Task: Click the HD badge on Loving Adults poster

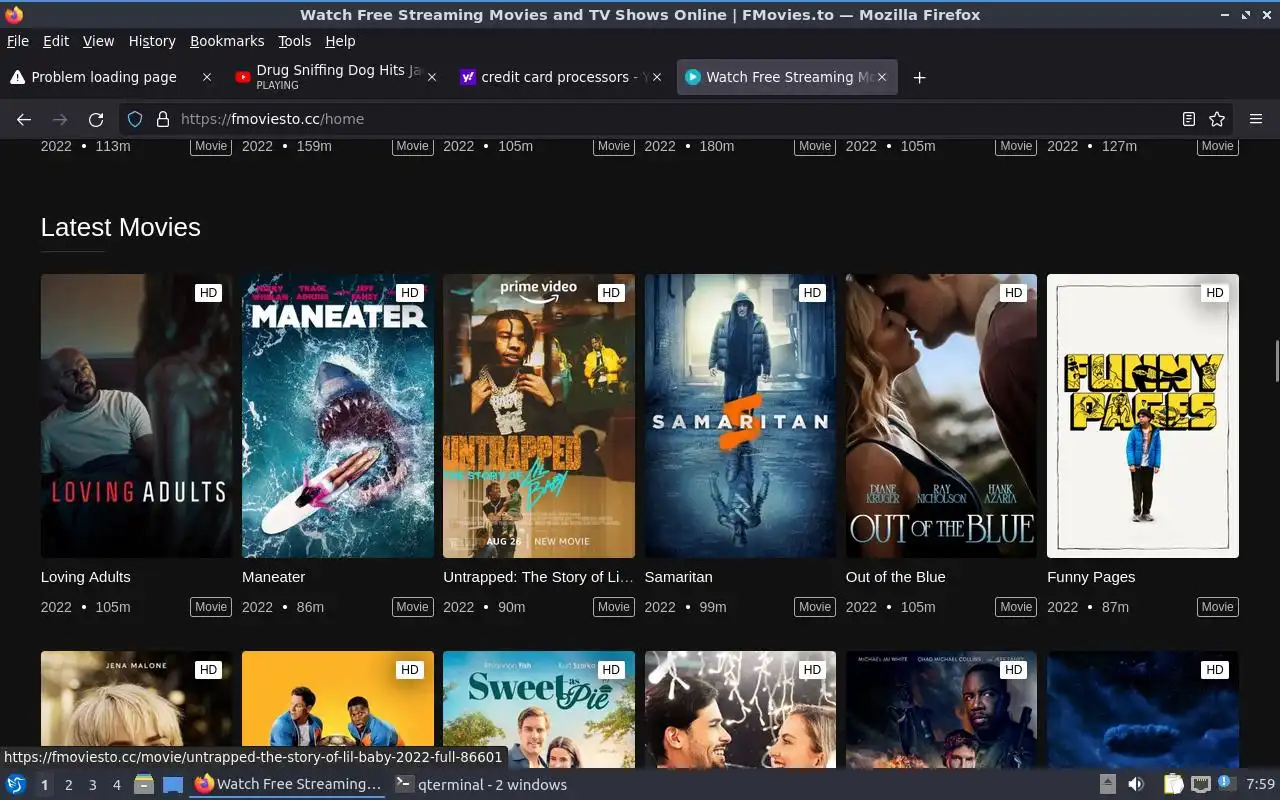Action: coord(208,293)
